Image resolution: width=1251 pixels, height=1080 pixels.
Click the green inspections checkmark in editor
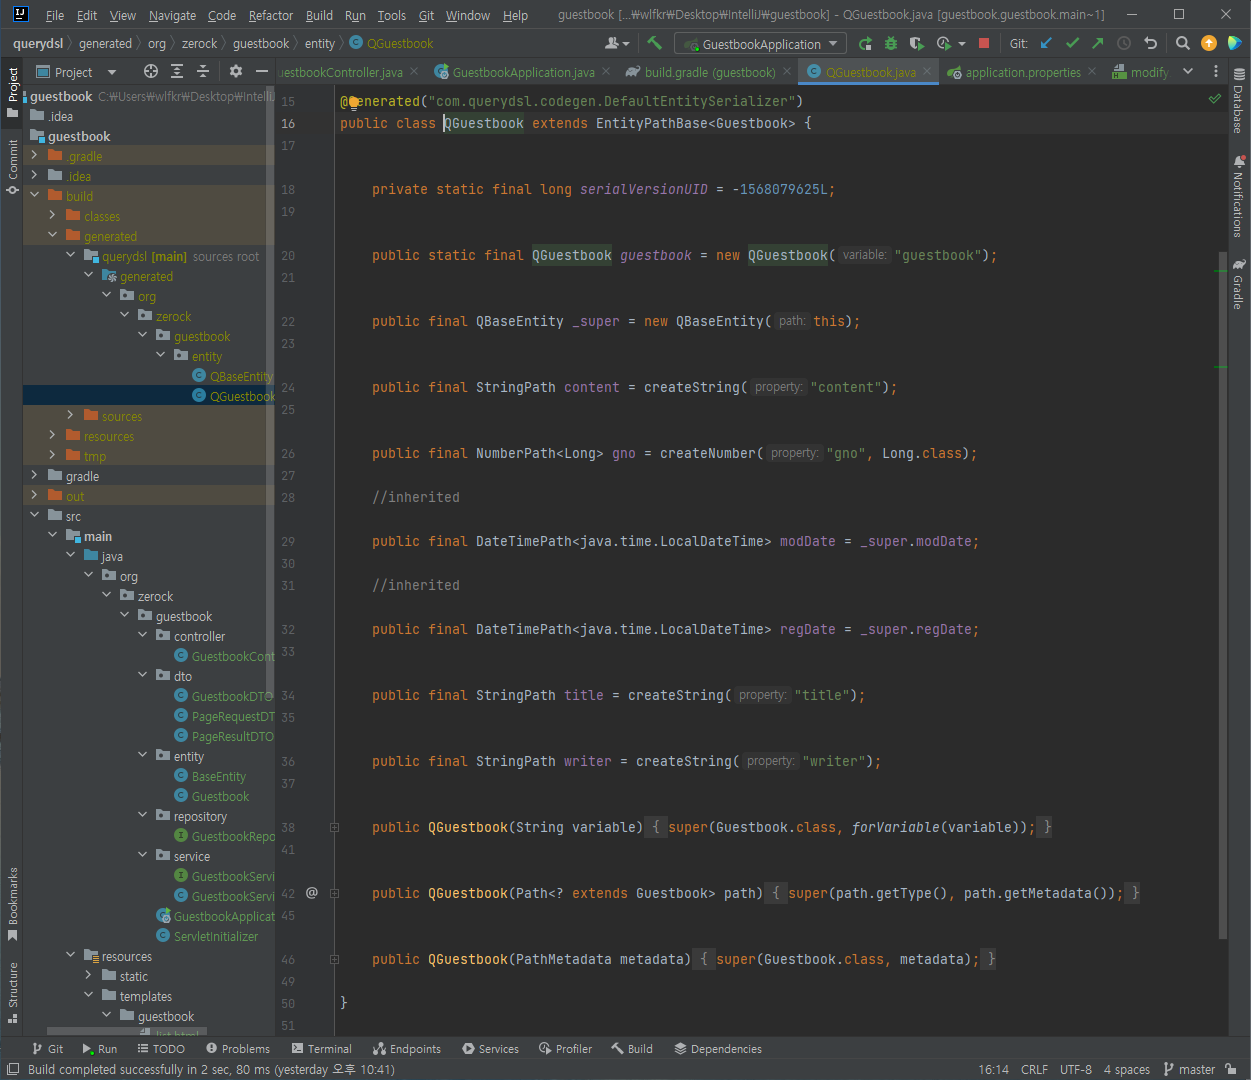1215,98
